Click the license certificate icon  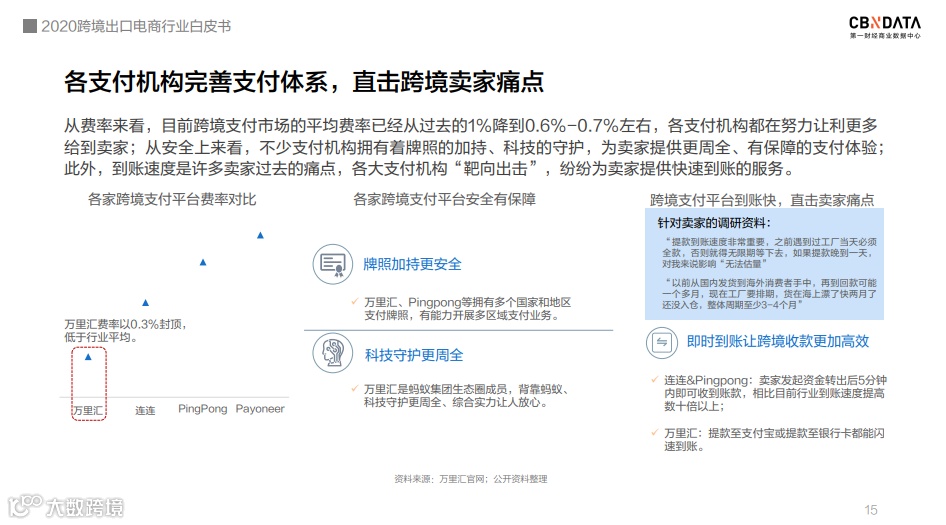pos(332,264)
